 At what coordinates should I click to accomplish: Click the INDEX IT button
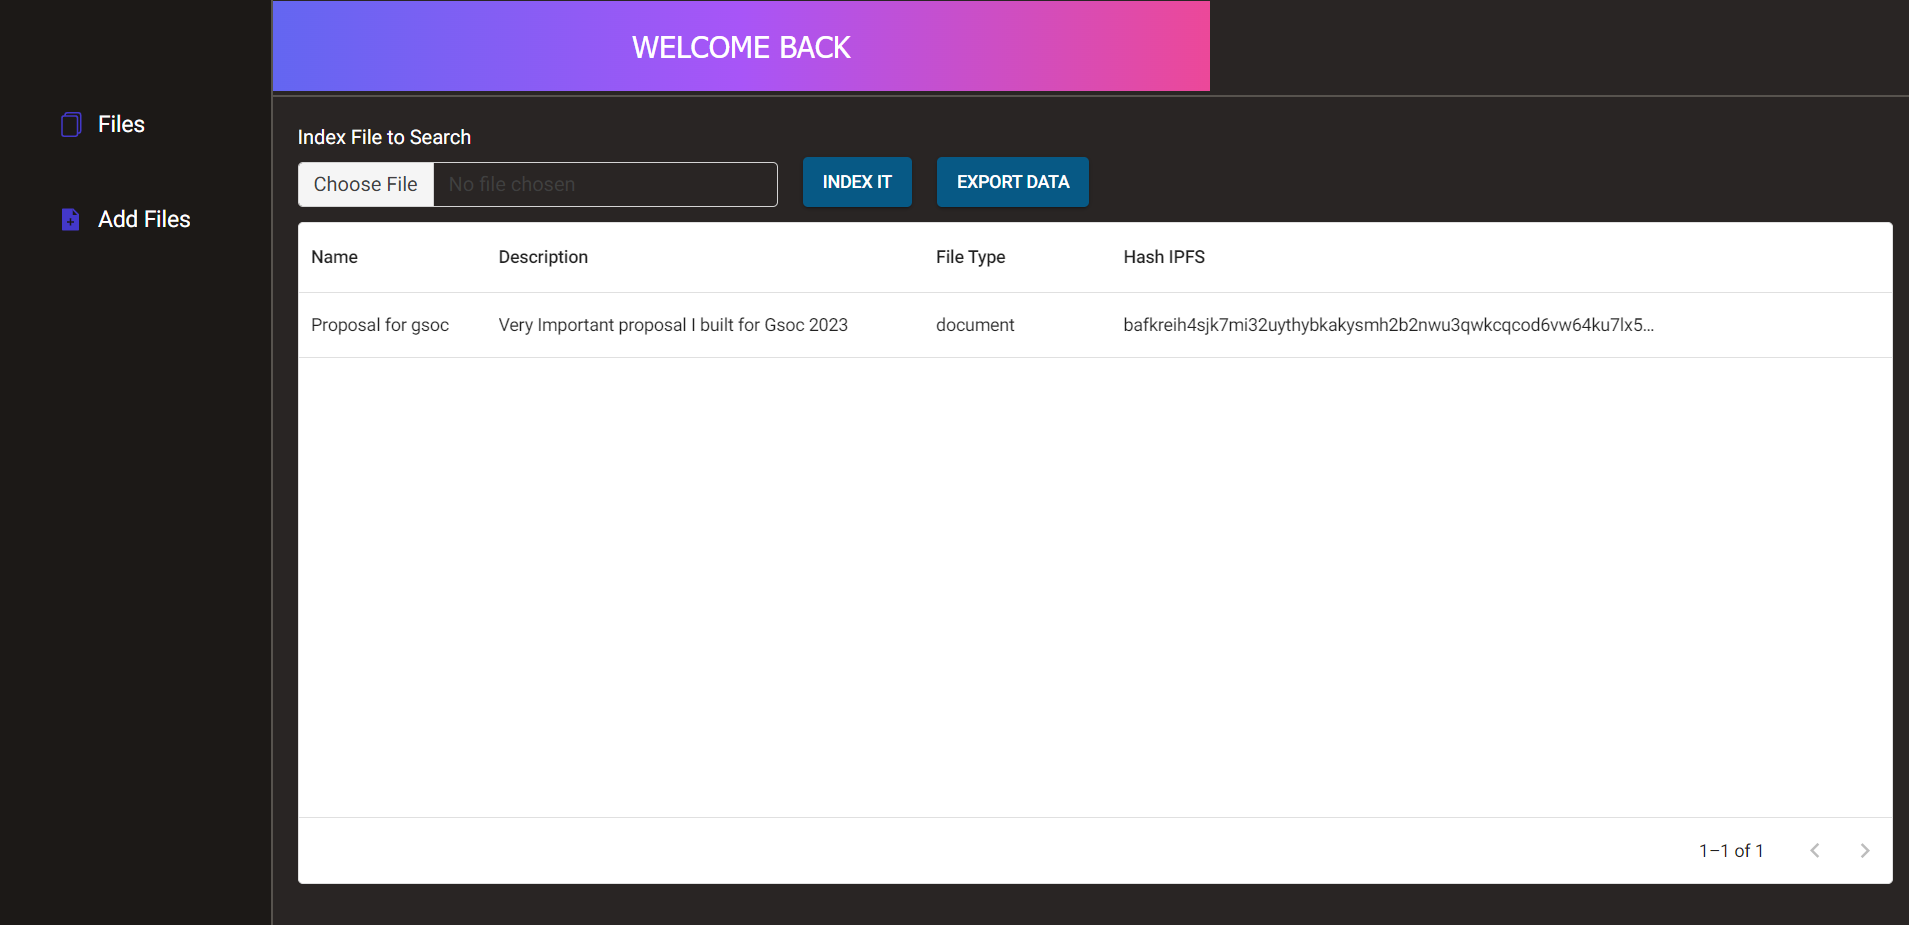[857, 182]
